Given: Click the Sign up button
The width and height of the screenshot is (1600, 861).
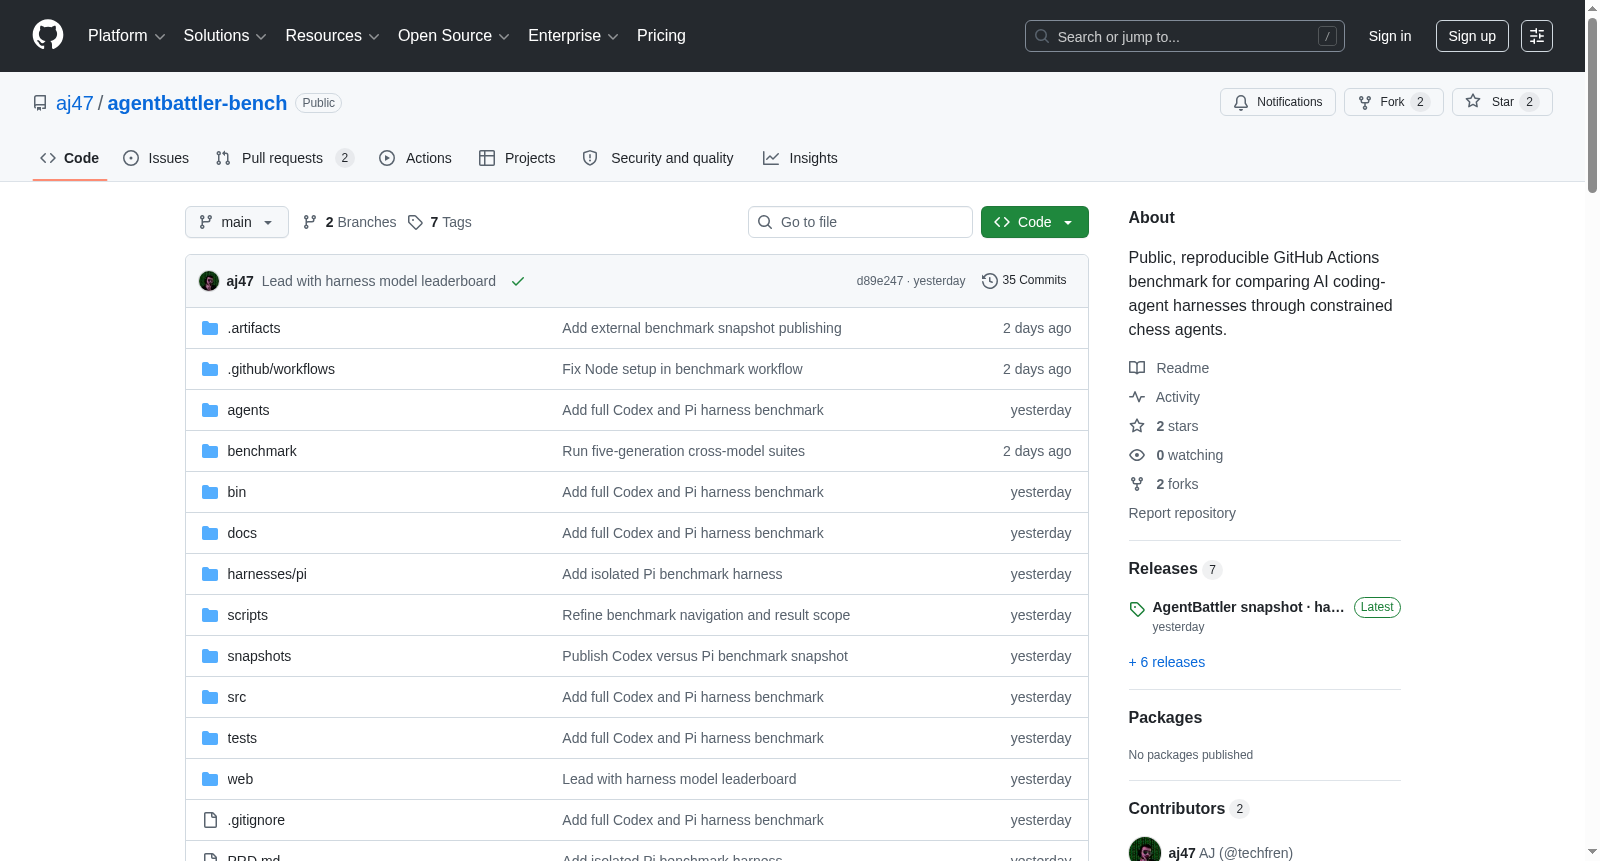Looking at the screenshot, I should click(x=1472, y=36).
